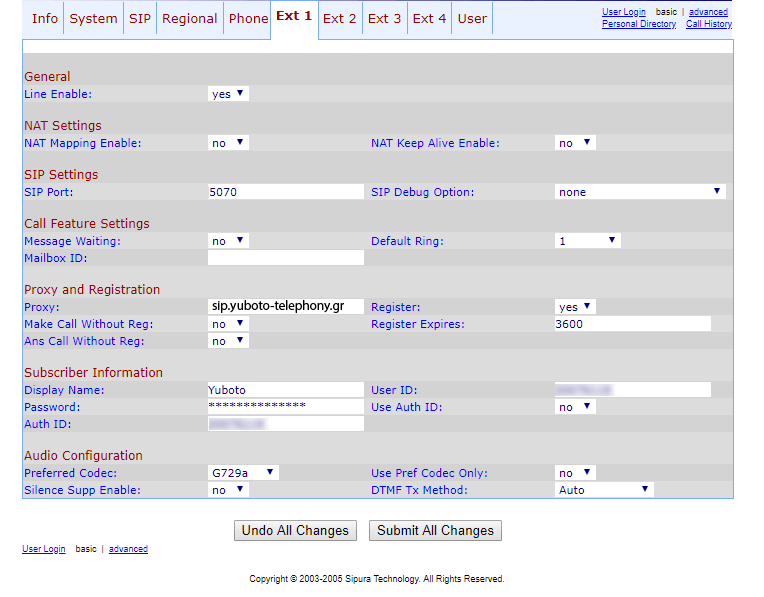The height and width of the screenshot is (597, 764).
Task: Click the top-right advanced view link
Action: pos(708,12)
